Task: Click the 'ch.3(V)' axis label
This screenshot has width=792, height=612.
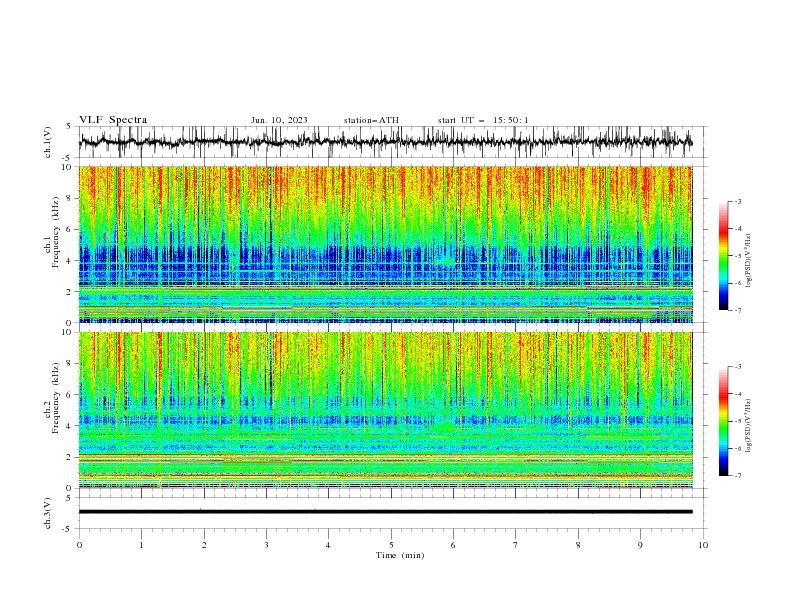Action: point(48,513)
